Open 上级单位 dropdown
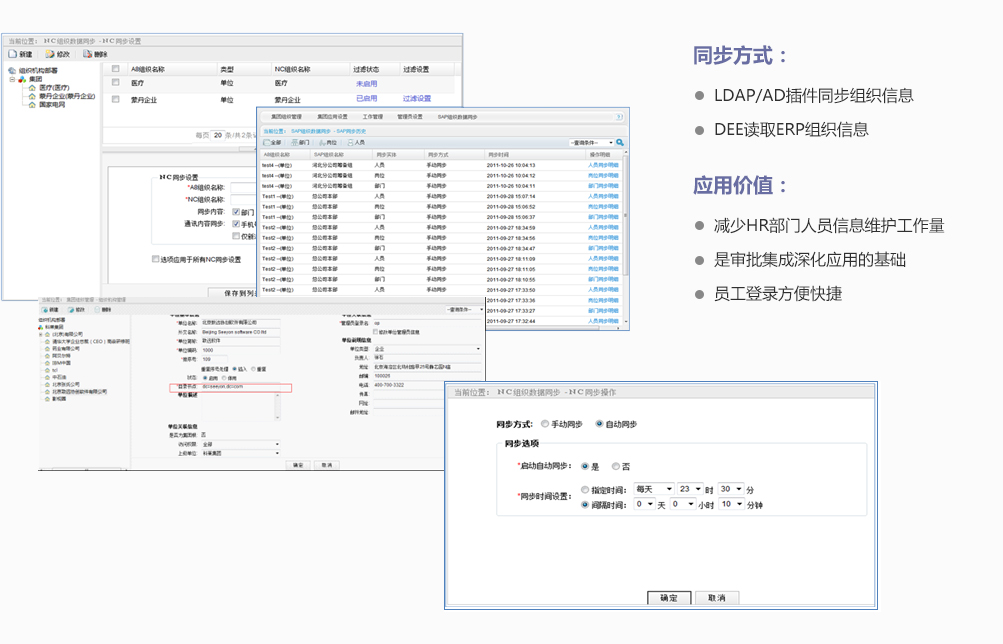 [x=241, y=453]
